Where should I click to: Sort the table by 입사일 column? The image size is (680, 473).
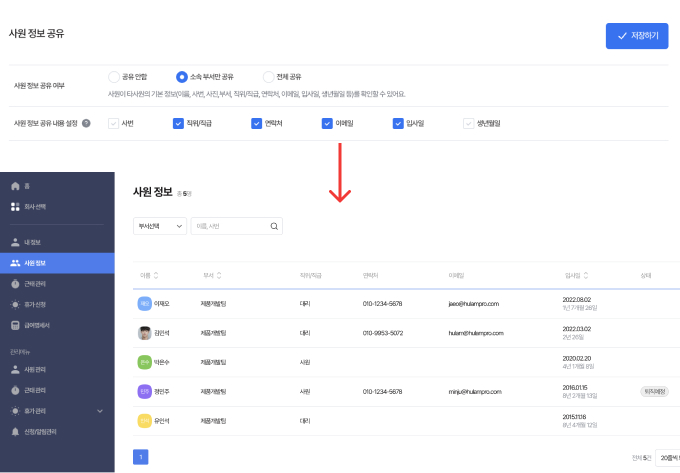pyautogui.click(x=576, y=275)
